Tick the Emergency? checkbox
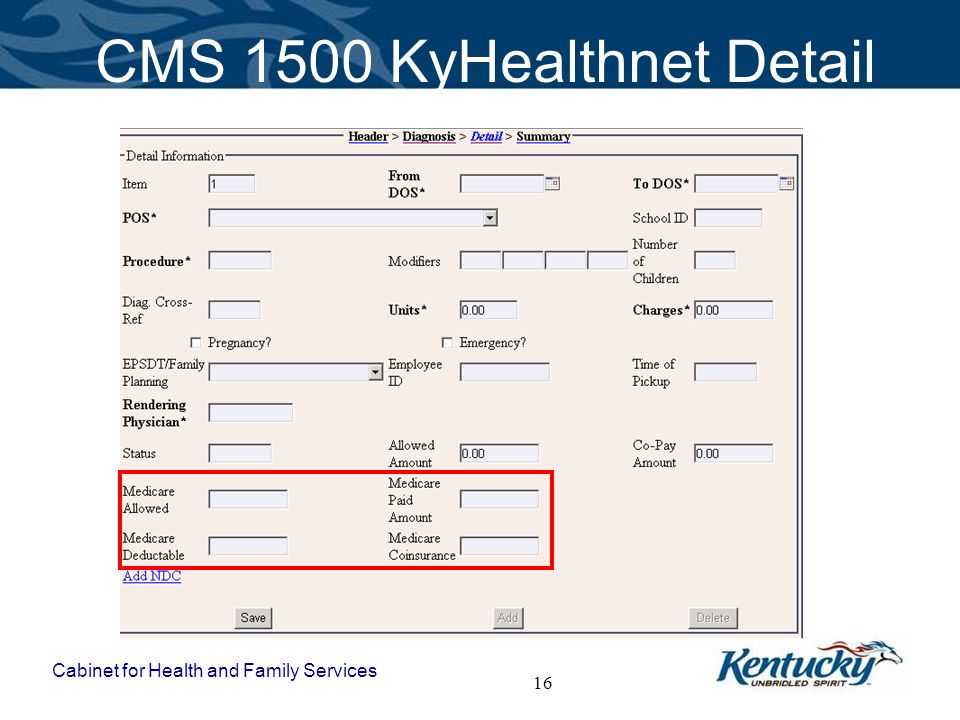 point(447,342)
